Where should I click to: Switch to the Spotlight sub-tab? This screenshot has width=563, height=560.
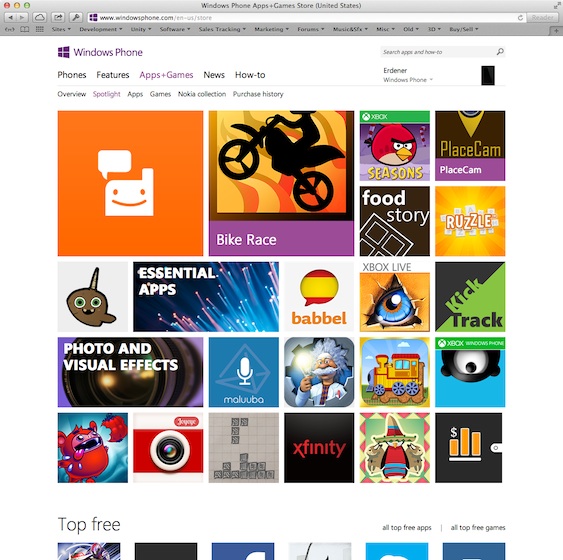107,94
